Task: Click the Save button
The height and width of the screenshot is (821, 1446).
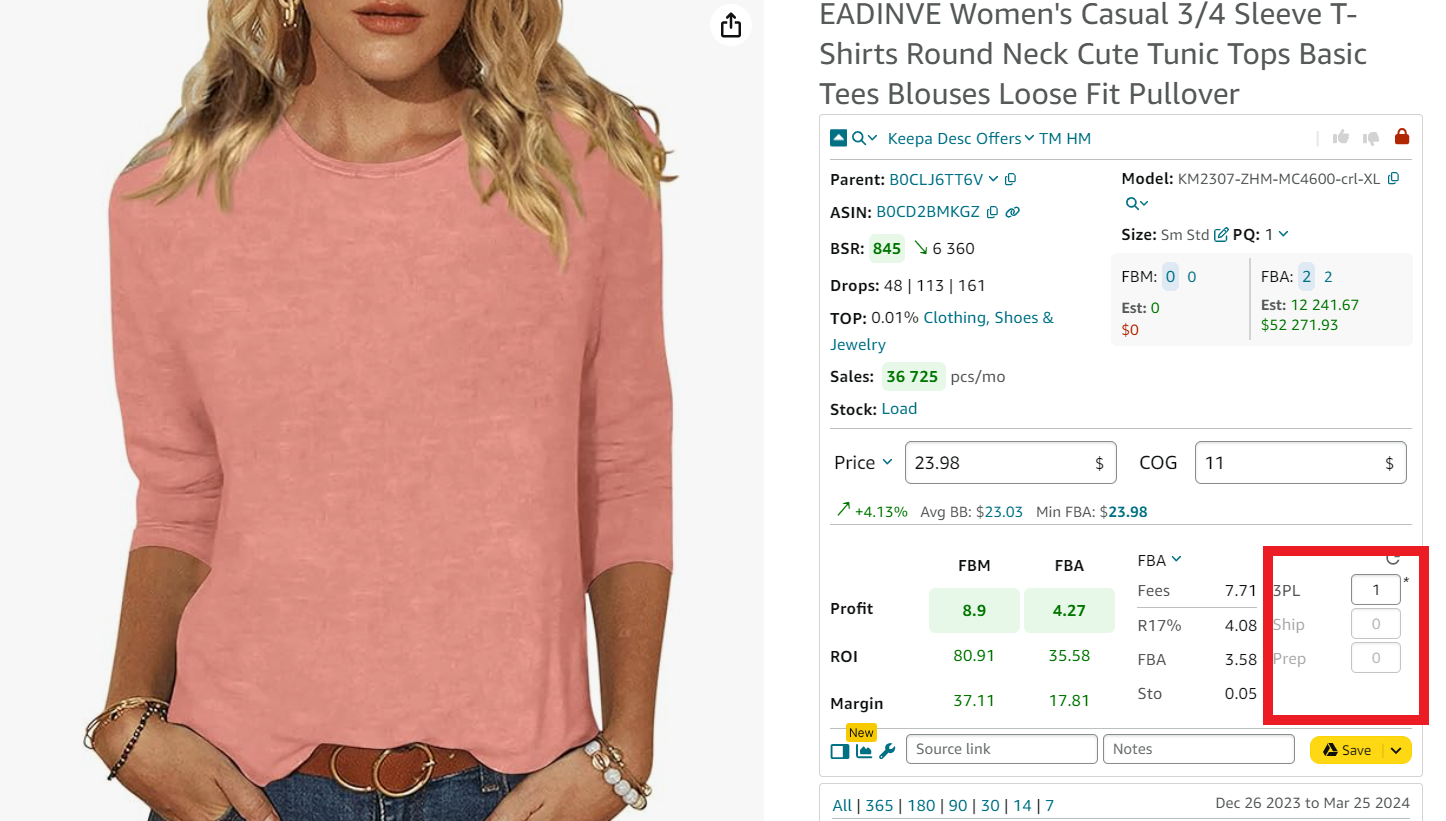Action: [1346, 750]
